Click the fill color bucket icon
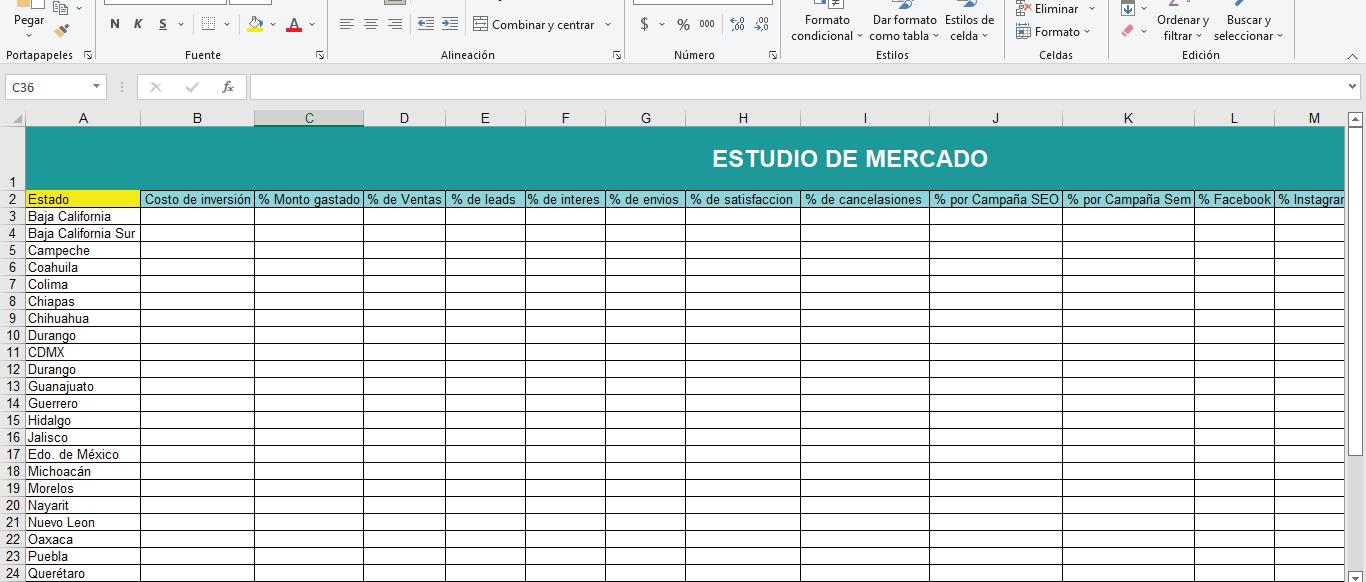This screenshot has width=1366, height=582. point(256,24)
